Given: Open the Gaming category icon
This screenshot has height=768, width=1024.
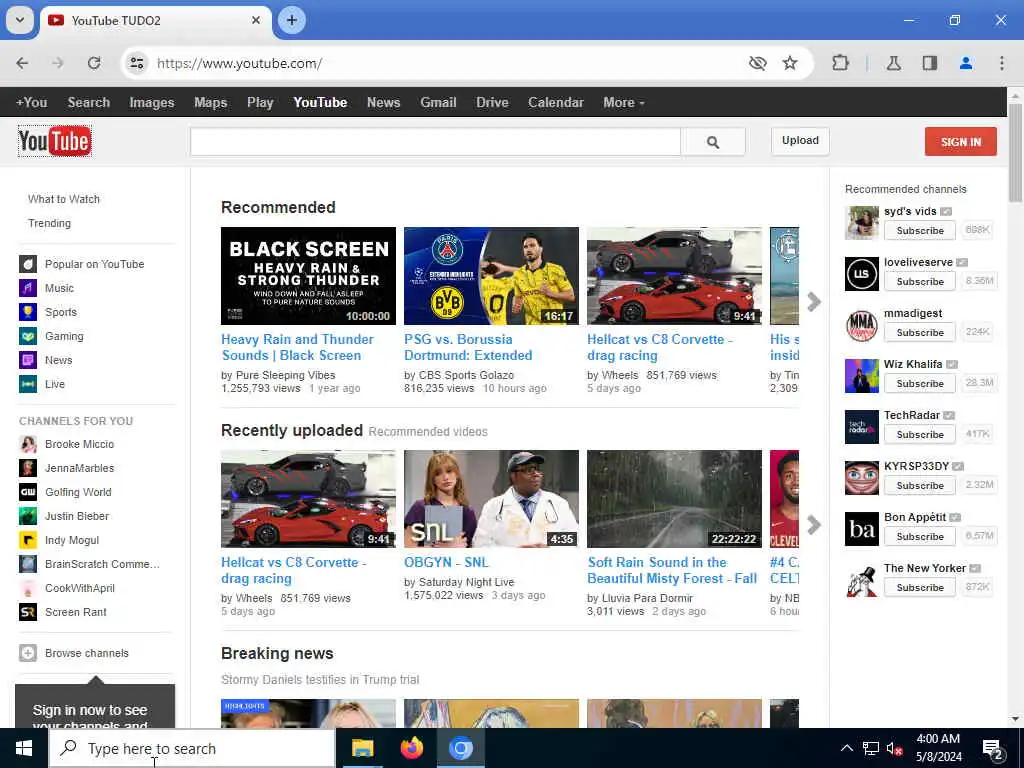Looking at the screenshot, I should [28, 336].
